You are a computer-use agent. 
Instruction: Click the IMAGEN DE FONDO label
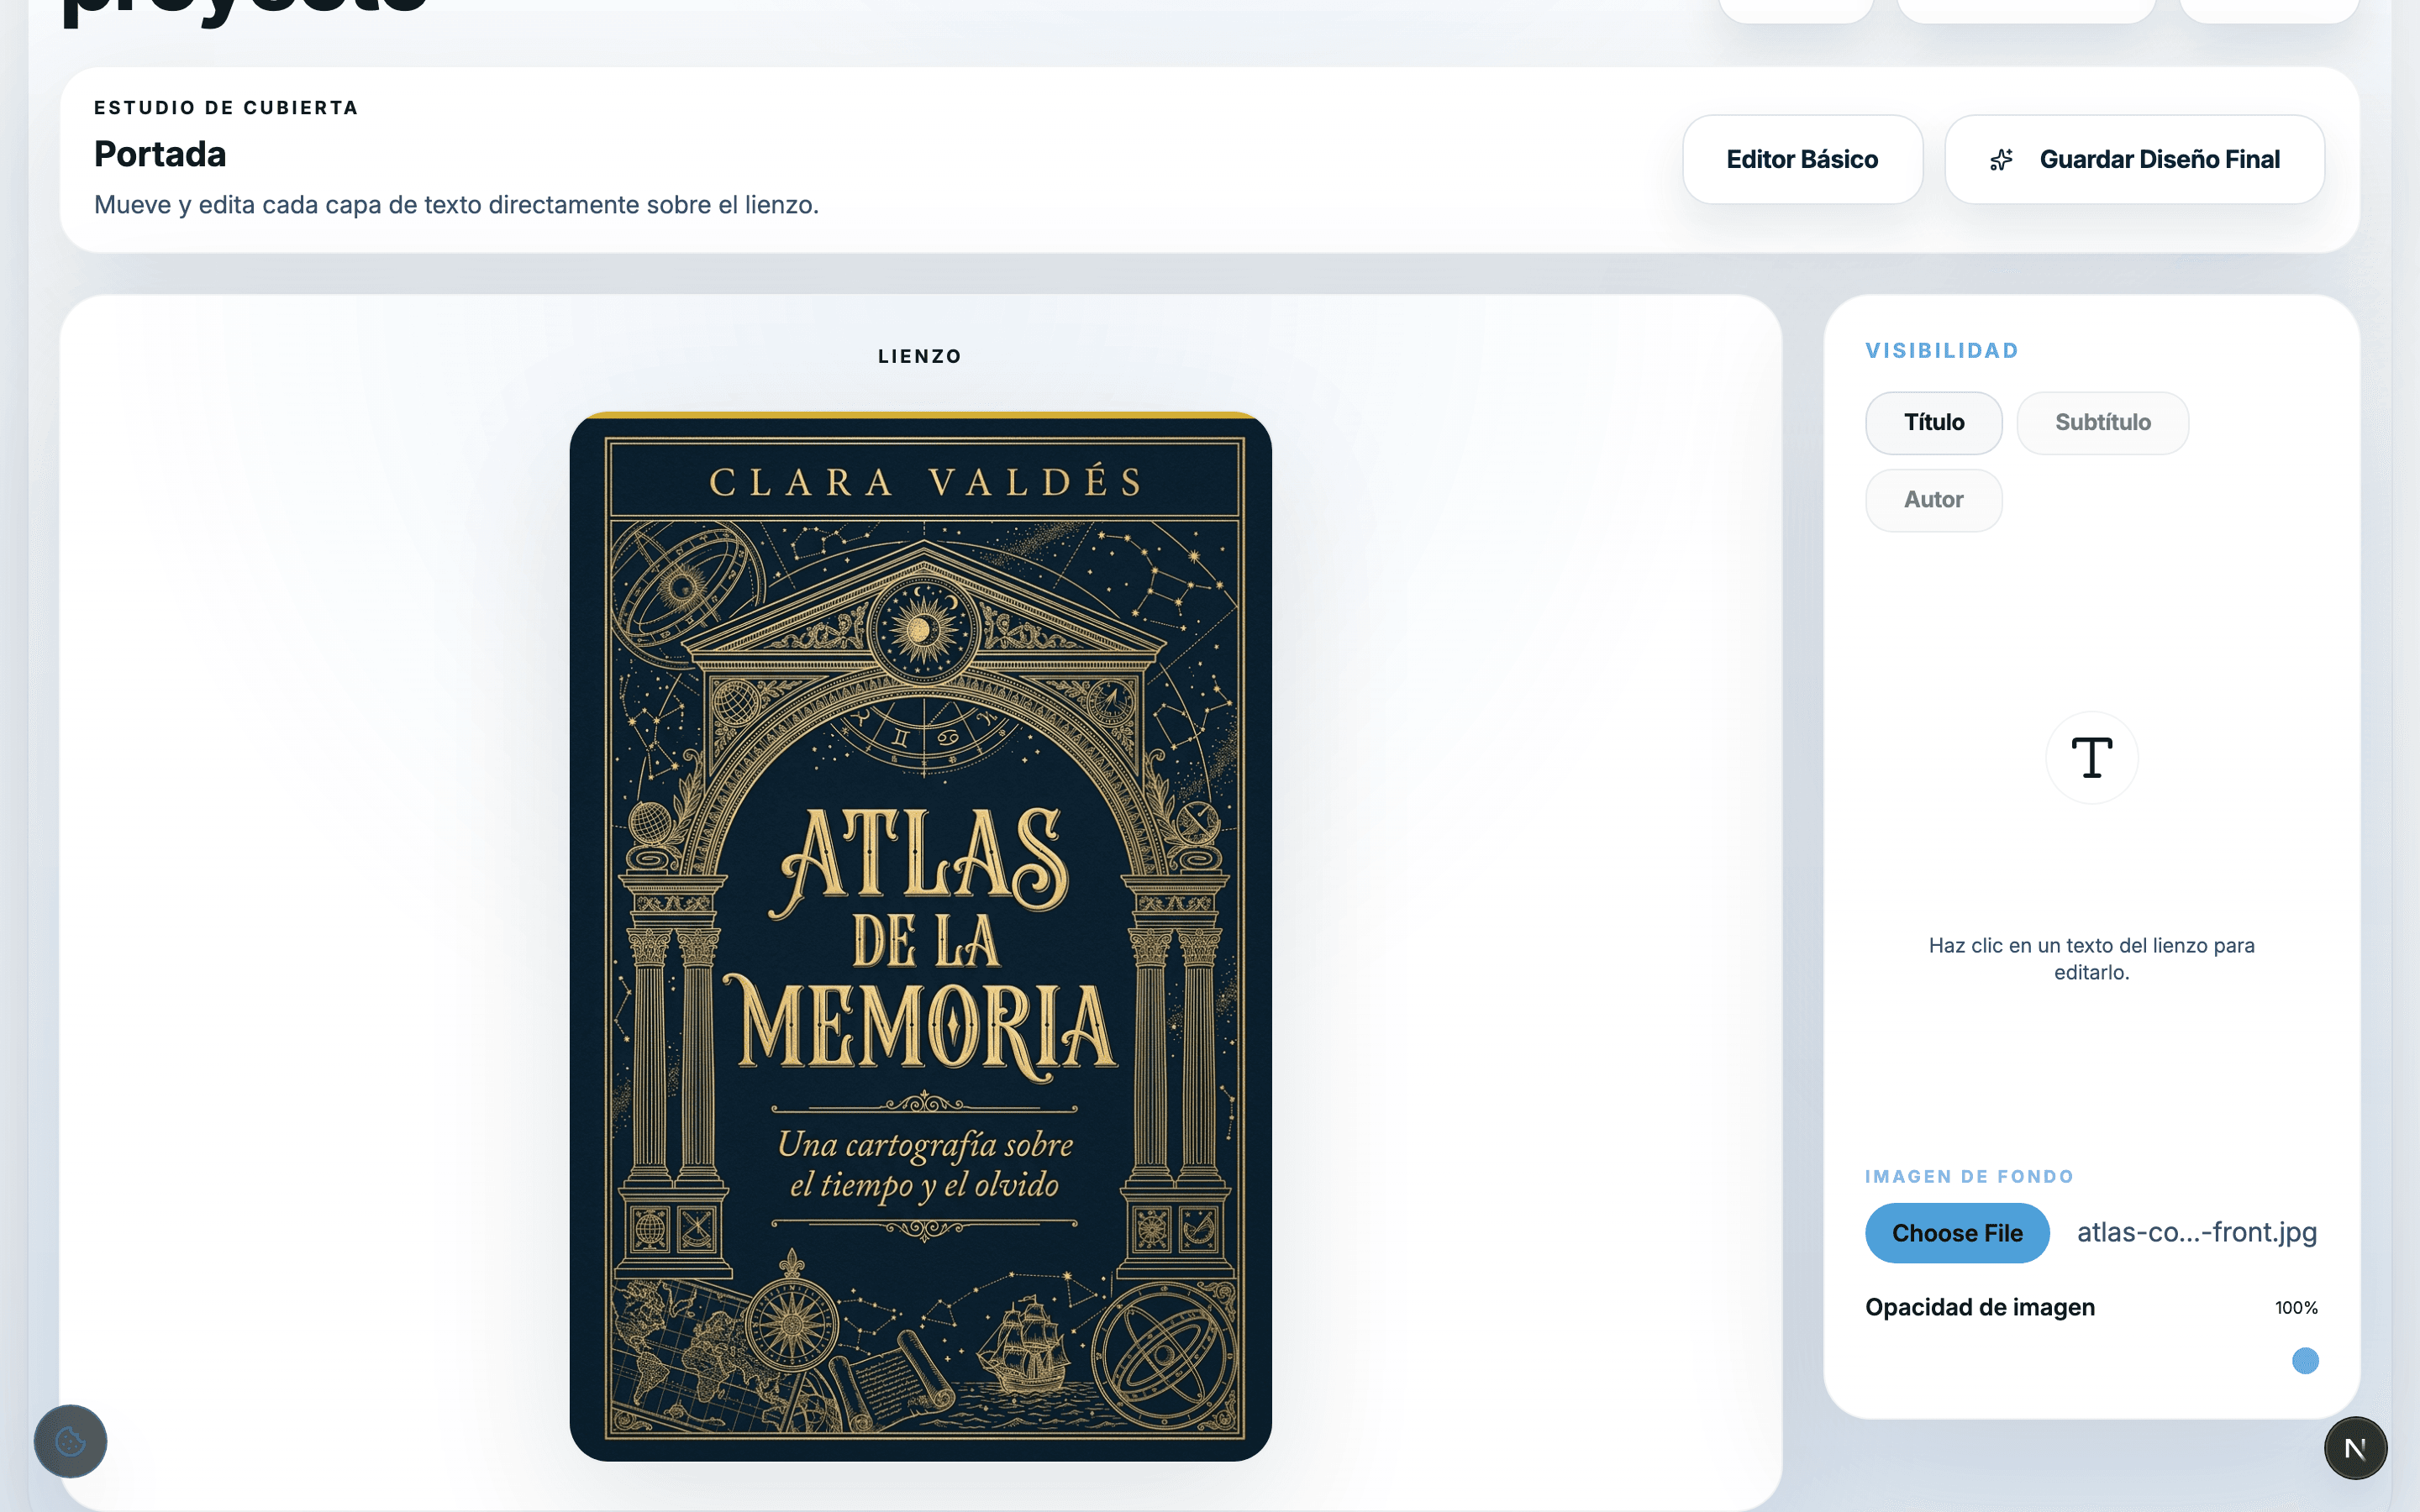tap(1969, 1177)
